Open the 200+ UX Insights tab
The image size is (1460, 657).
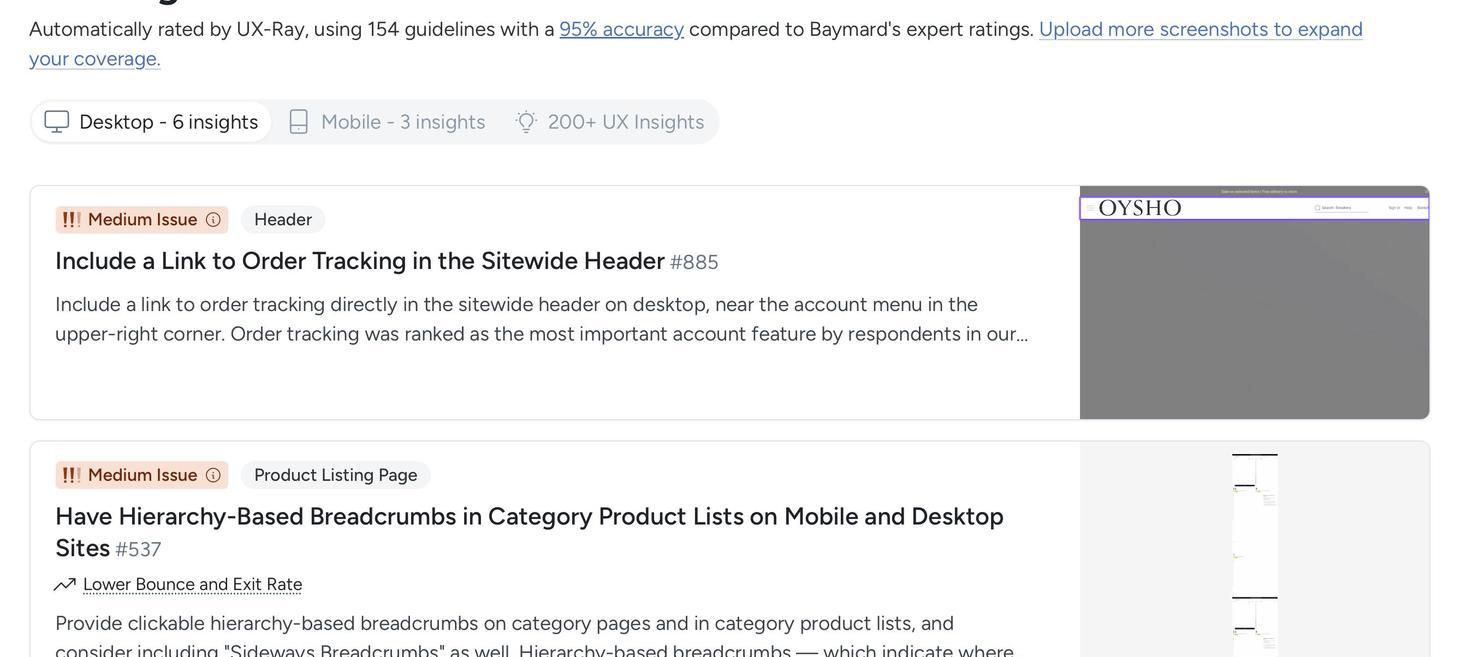tap(612, 122)
